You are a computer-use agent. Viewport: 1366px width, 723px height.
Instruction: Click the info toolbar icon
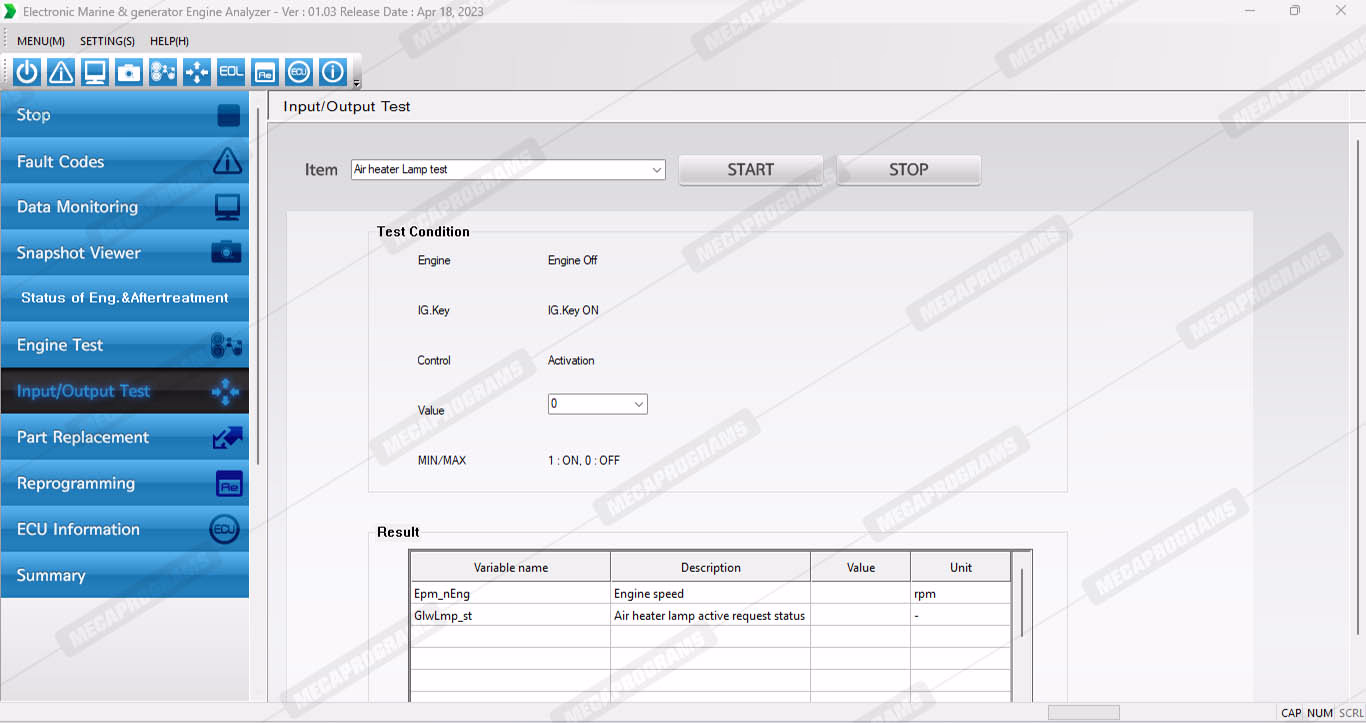333,72
